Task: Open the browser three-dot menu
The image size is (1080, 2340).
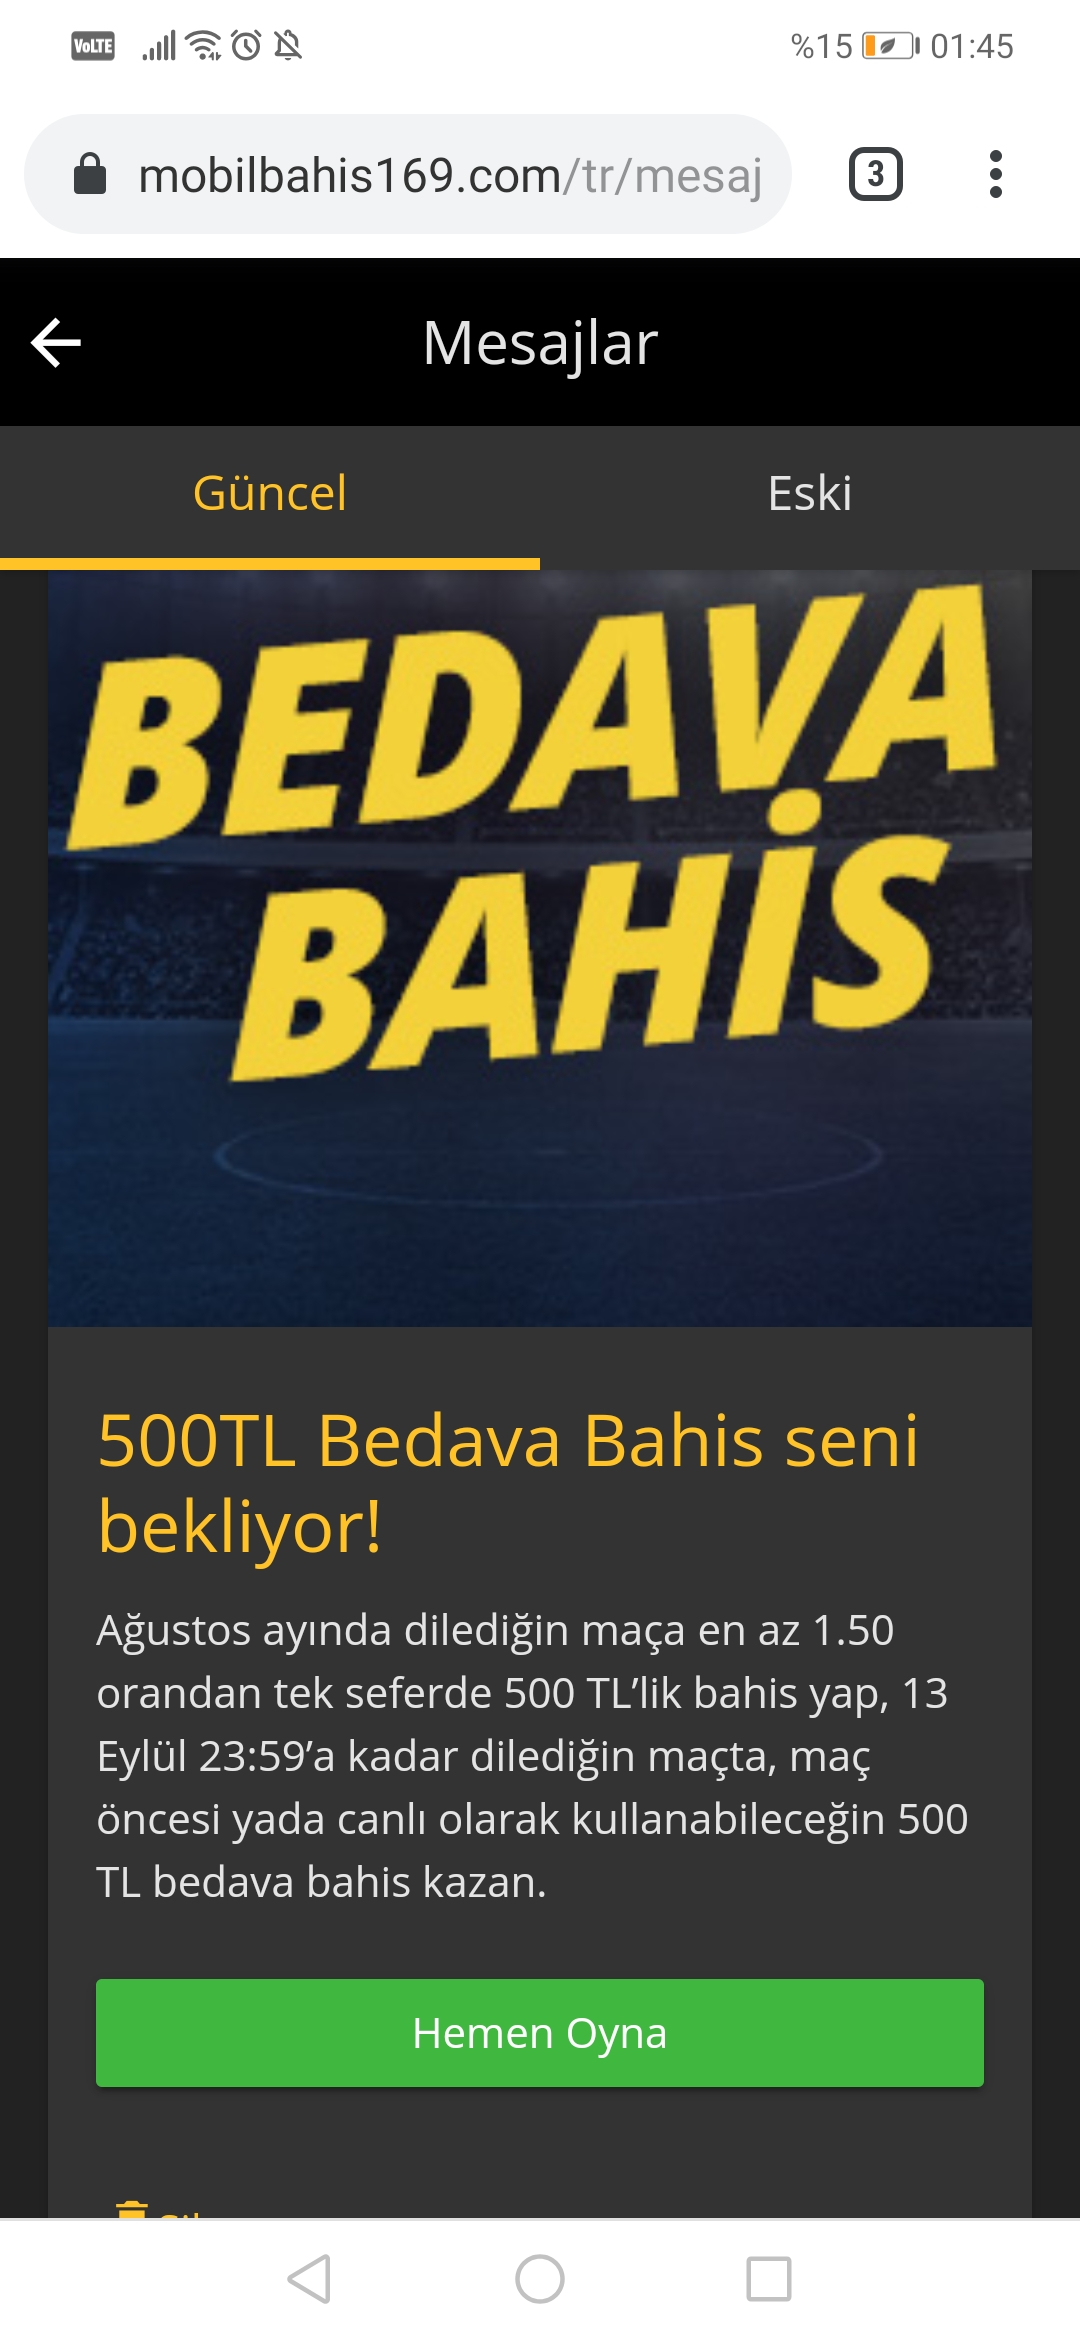Action: click(x=995, y=174)
